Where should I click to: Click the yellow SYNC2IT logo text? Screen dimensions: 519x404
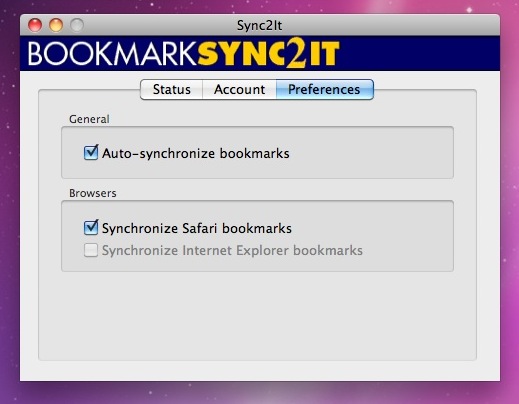268,53
